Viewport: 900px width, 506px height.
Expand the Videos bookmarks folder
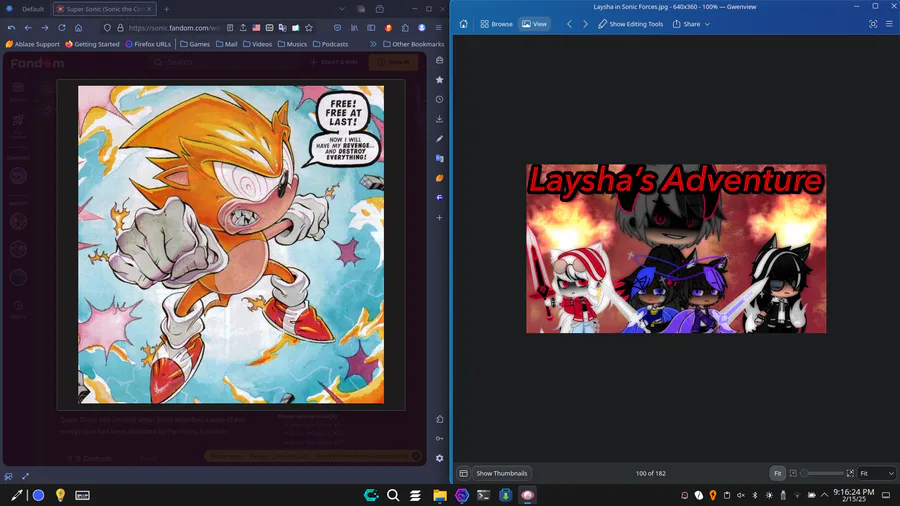[257, 44]
